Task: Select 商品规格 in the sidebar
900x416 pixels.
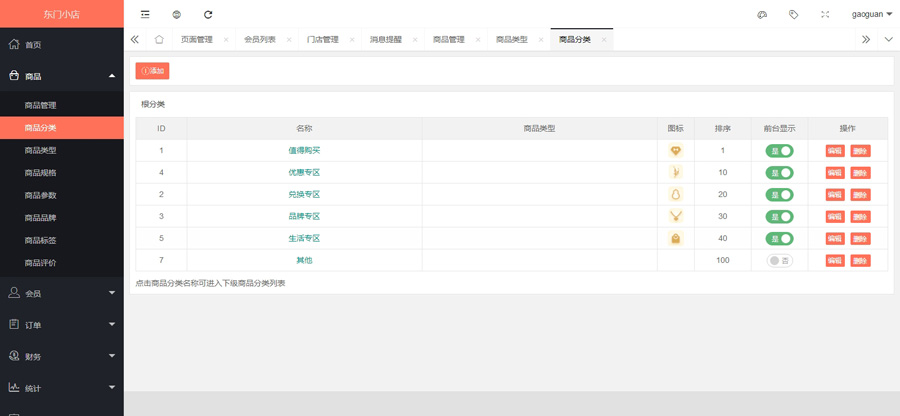Action: click(40, 173)
